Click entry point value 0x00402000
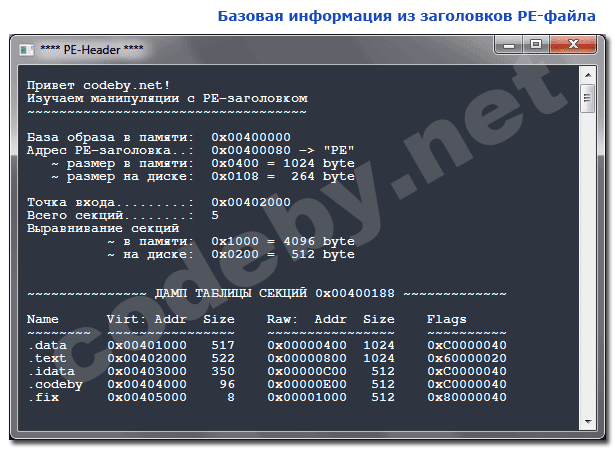 [251, 202]
